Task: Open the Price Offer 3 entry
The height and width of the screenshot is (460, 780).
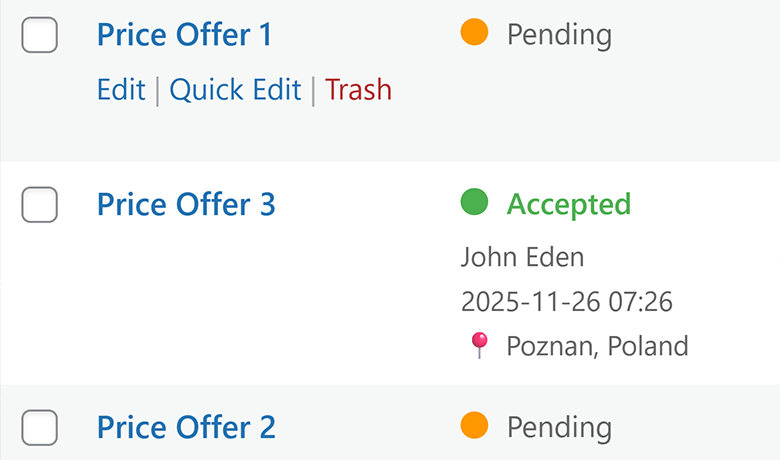Action: pyautogui.click(x=185, y=204)
